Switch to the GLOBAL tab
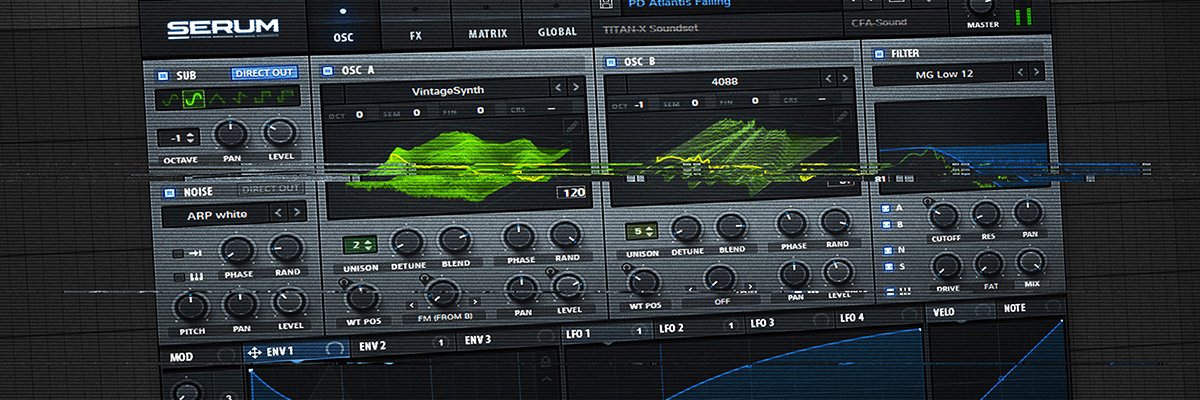The width and height of the screenshot is (1200, 400). [556, 23]
